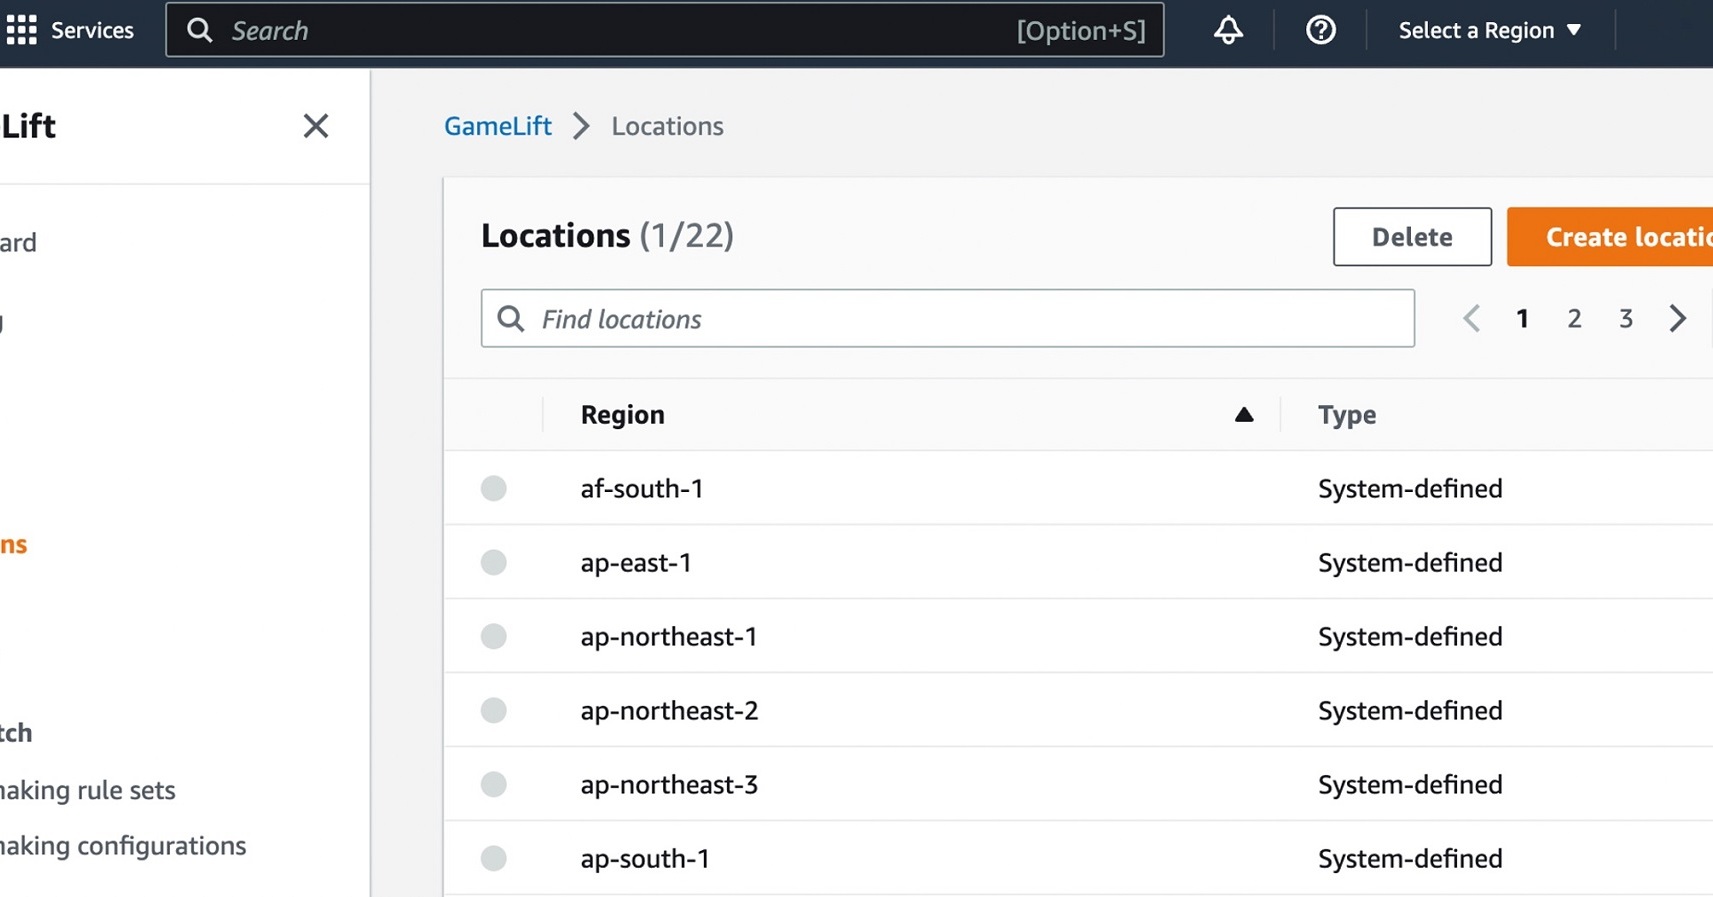Go to previous page with left chevron
Viewport: 1713px width, 897px height.
pos(1471,319)
